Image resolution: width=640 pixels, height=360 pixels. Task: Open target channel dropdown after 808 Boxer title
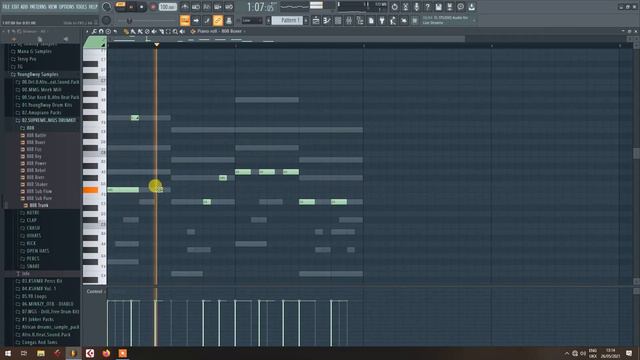tap(244, 31)
